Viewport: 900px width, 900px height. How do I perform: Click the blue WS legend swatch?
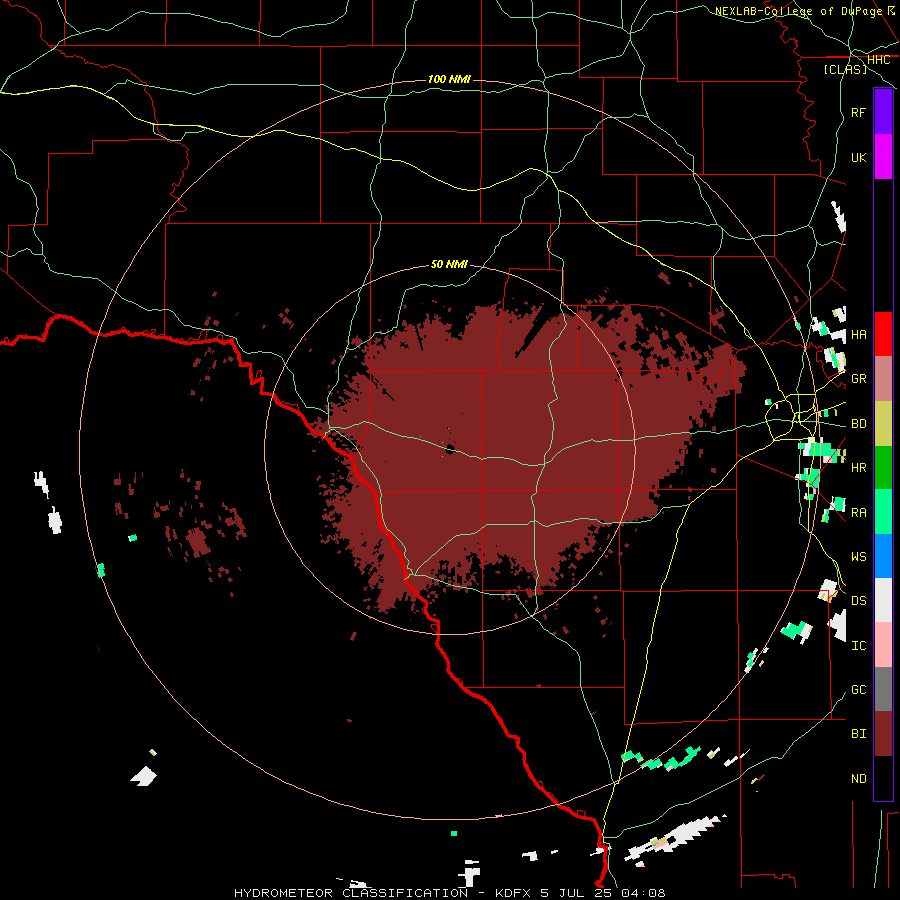(x=883, y=556)
